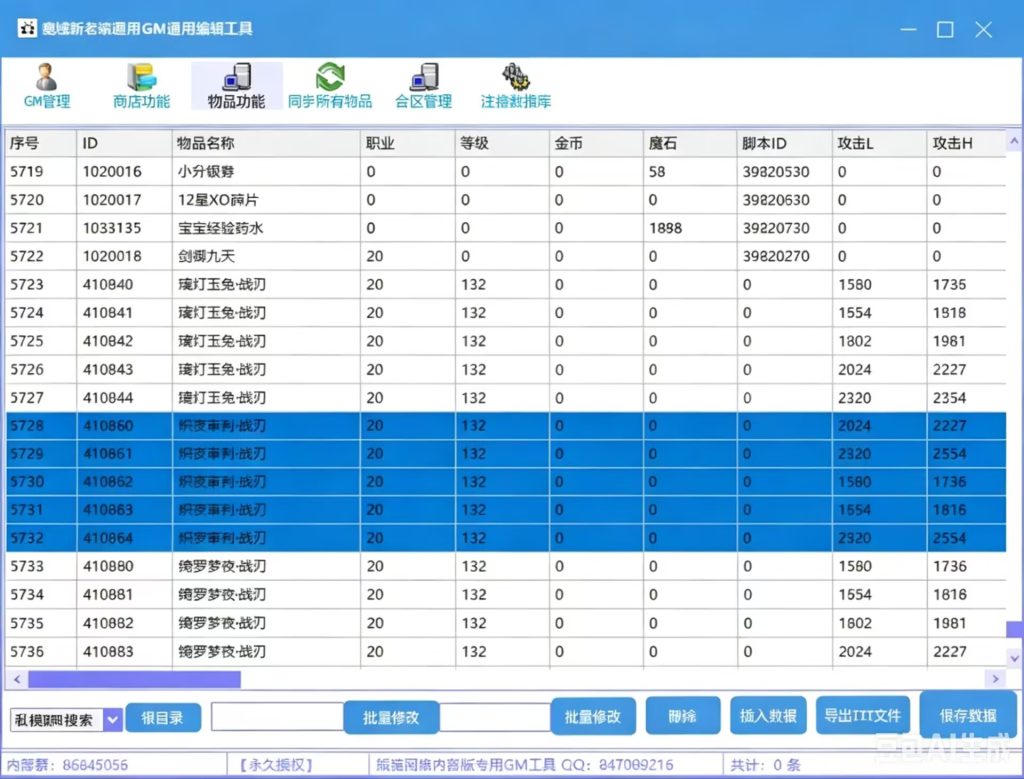The width and height of the screenshot is (1024, 779).
Task: Click the gears icon for database registration
Action: [x=515, y=77]
